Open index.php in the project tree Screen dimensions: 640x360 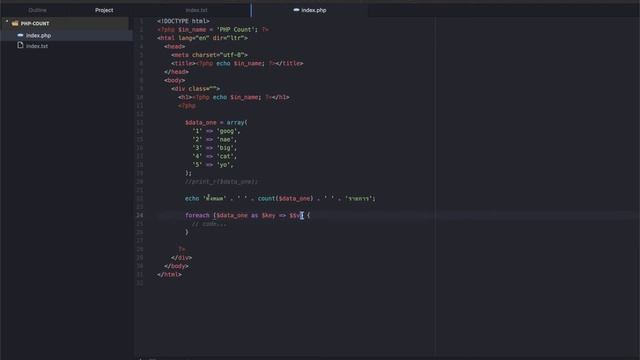pos(38,36)
